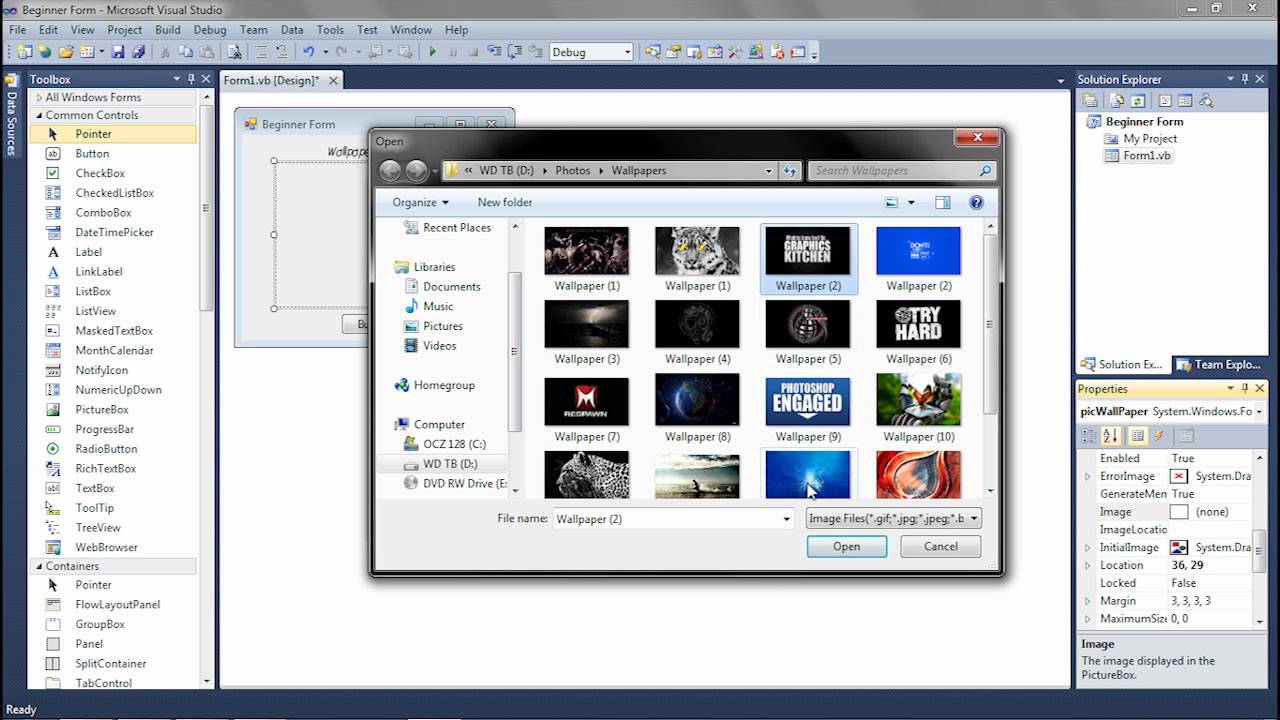The width and height of the screenshot is (1280, 720).
Task: Select Documents under Libraries
Action: pos(451,287)
